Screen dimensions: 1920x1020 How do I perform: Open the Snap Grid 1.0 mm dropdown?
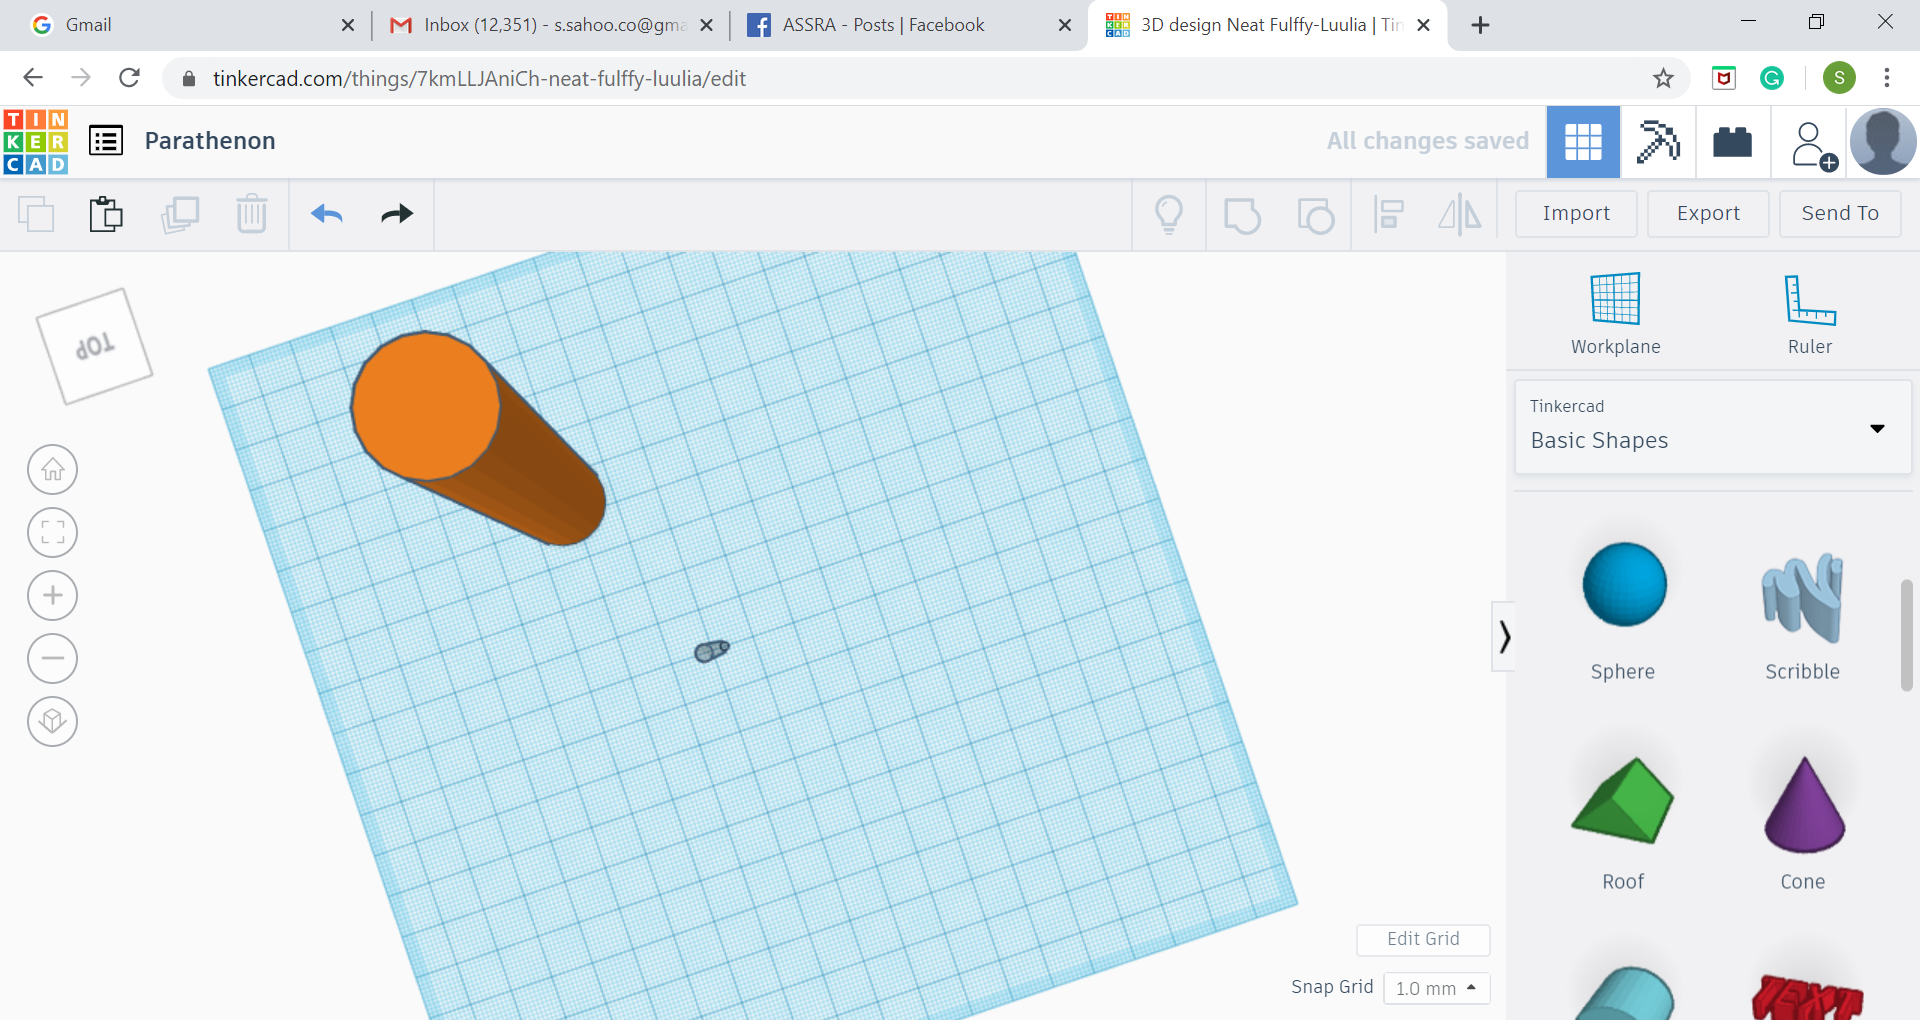[x=1437, y=988]
